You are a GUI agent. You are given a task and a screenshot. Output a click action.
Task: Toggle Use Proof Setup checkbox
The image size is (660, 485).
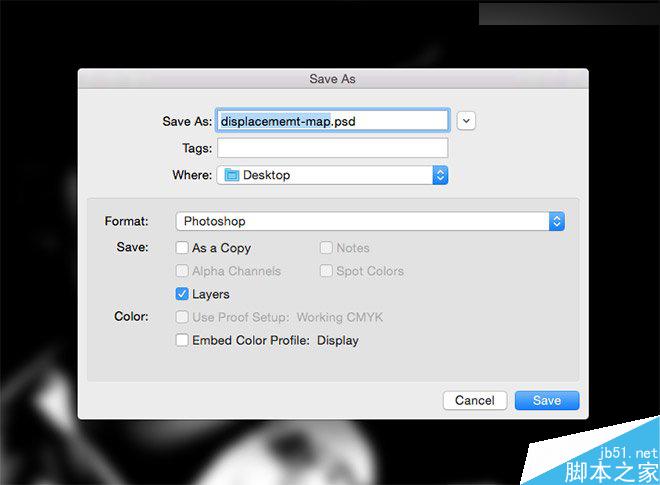[182, 317]
